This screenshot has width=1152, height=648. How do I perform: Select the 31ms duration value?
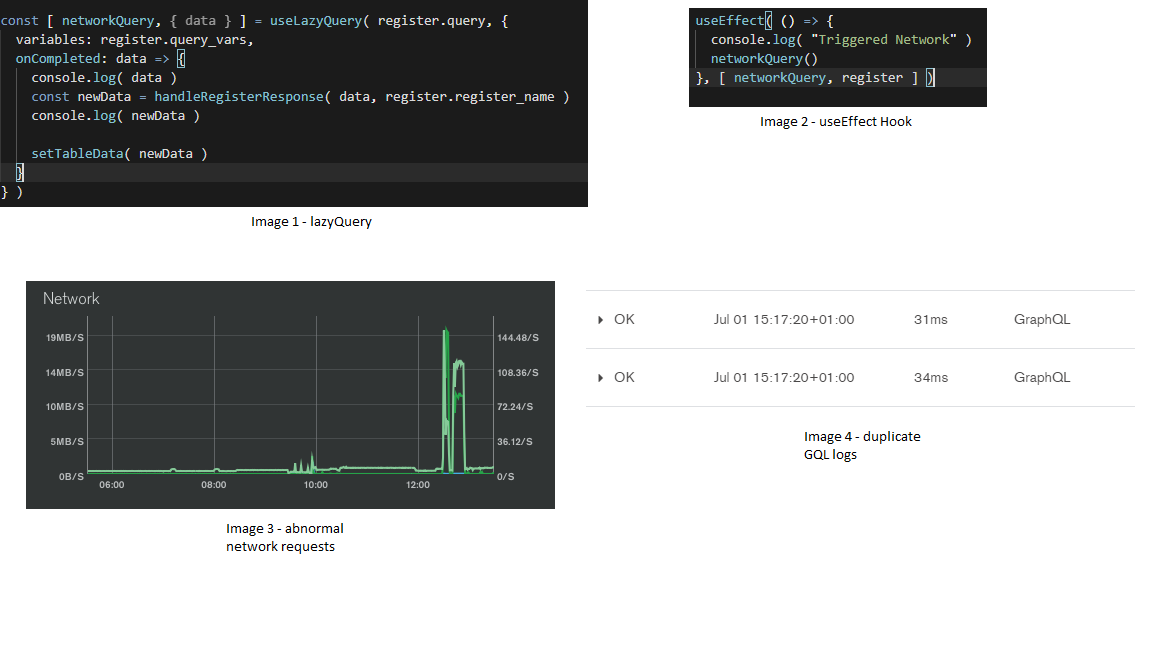930,320
